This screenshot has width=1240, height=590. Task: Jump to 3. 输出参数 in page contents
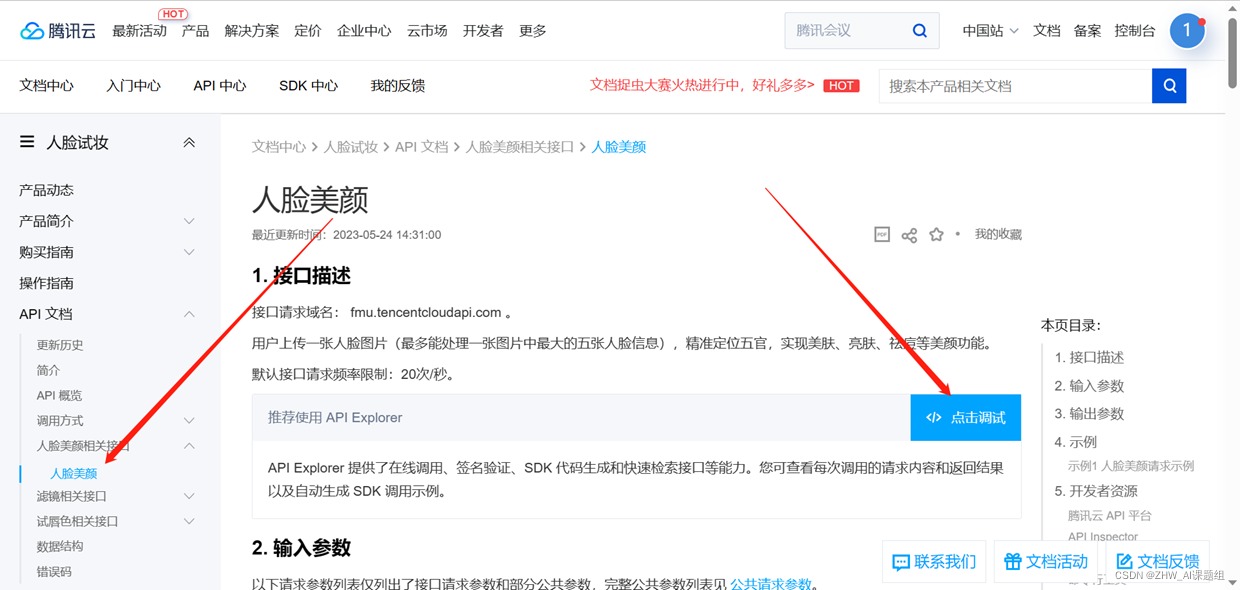(x=1089, y=414)
